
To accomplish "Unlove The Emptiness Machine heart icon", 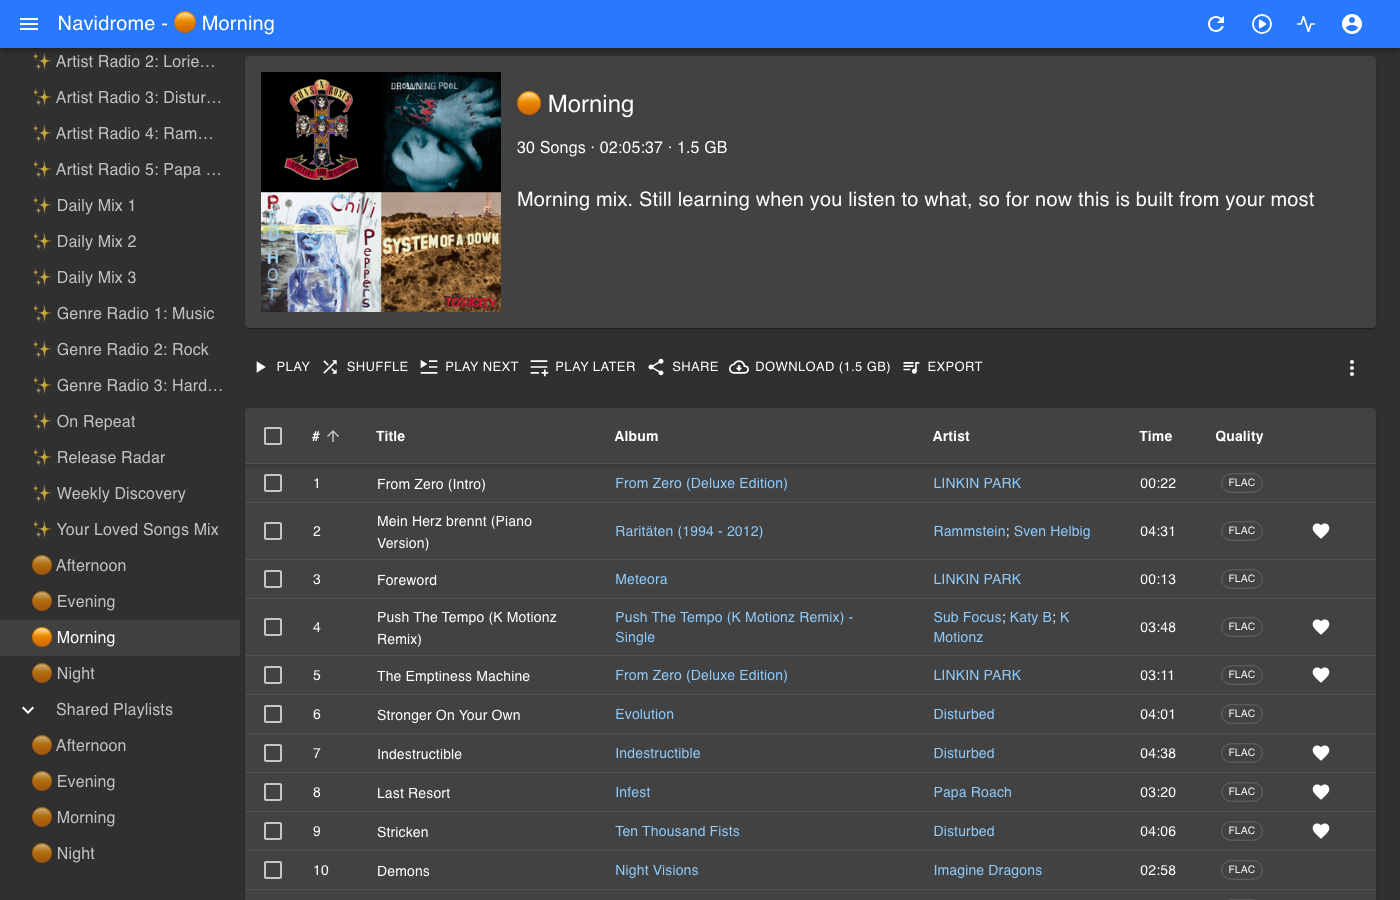I will coord(1321,675).
